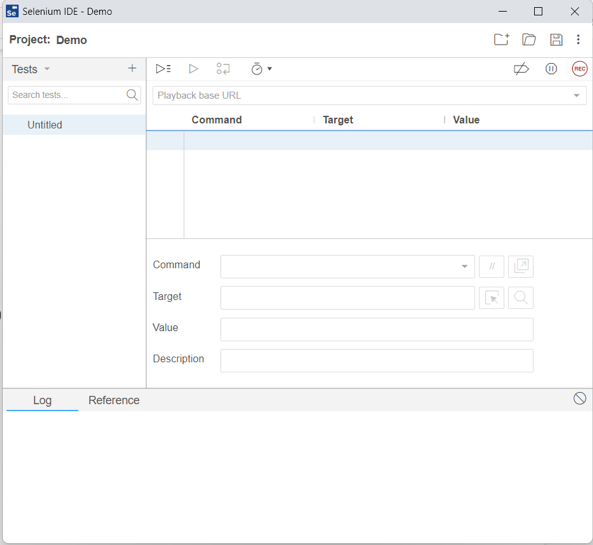Select the first empty command row
Image resolution: width=593 pixels, height=545 pixels.
coord(369,140)
